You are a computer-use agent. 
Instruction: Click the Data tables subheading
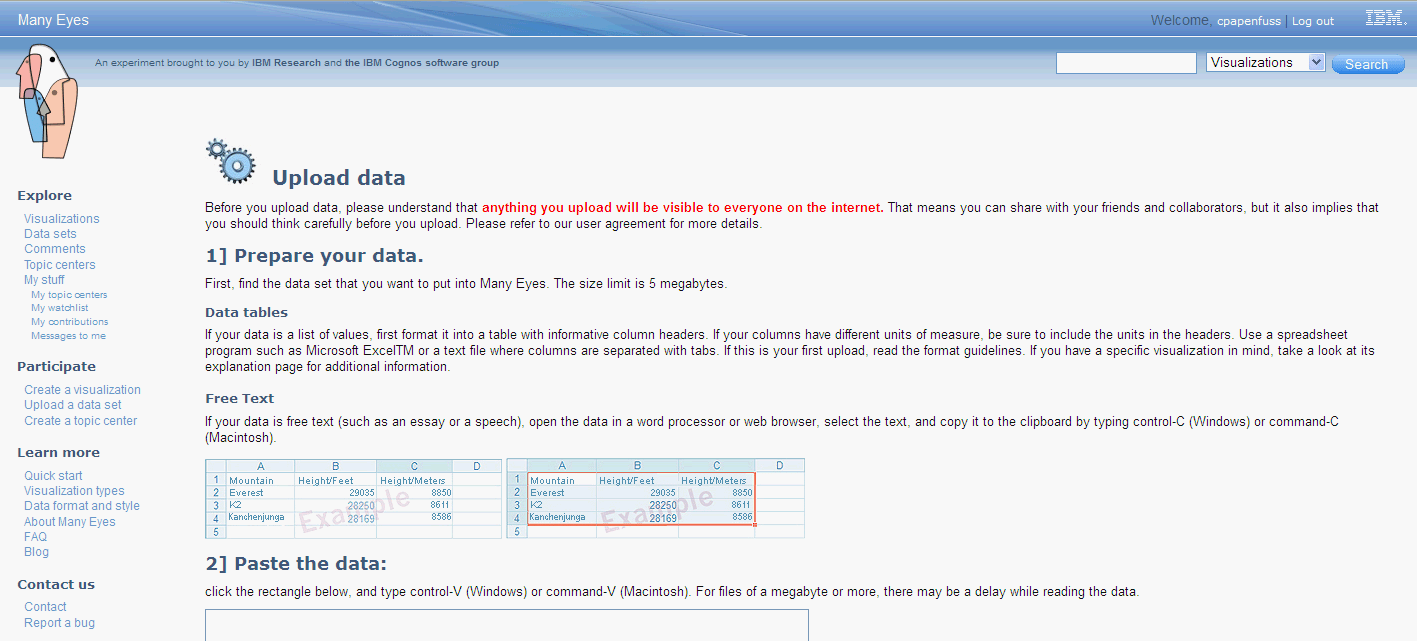pyautogui.click(x=246, y=313)
